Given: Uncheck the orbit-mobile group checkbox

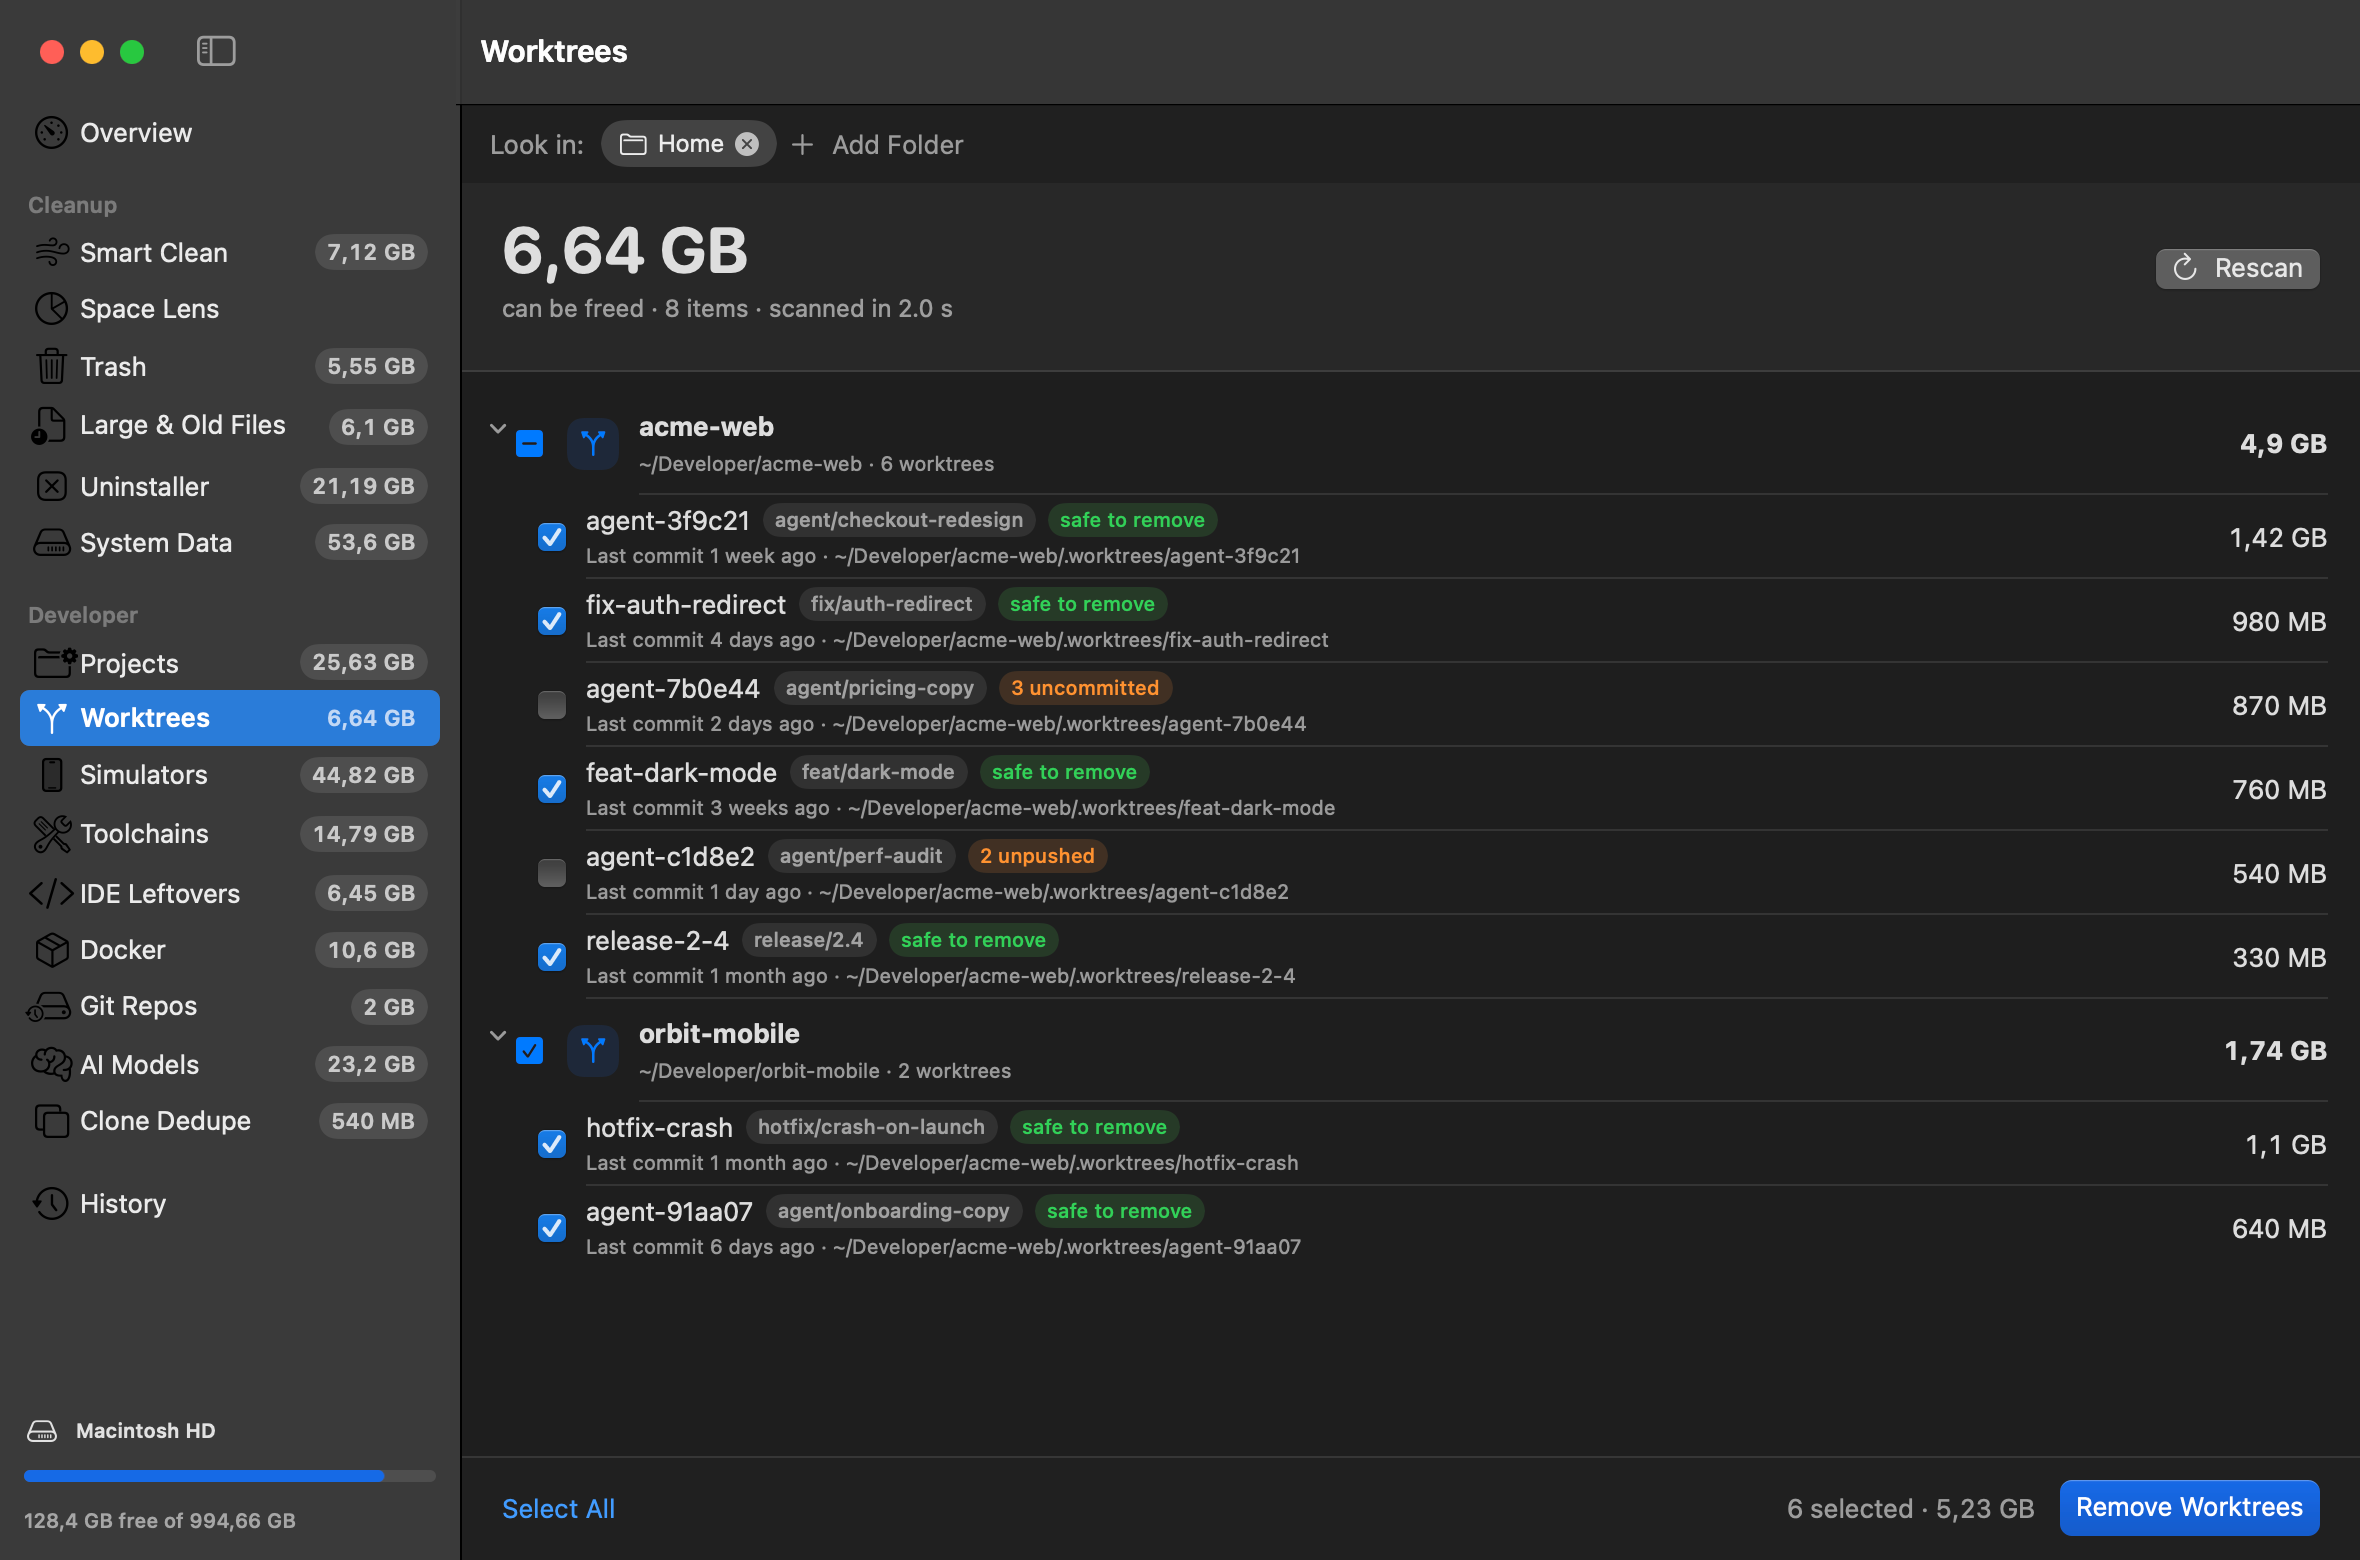Looking at the screenshot, I should [x=530, y=1050].
